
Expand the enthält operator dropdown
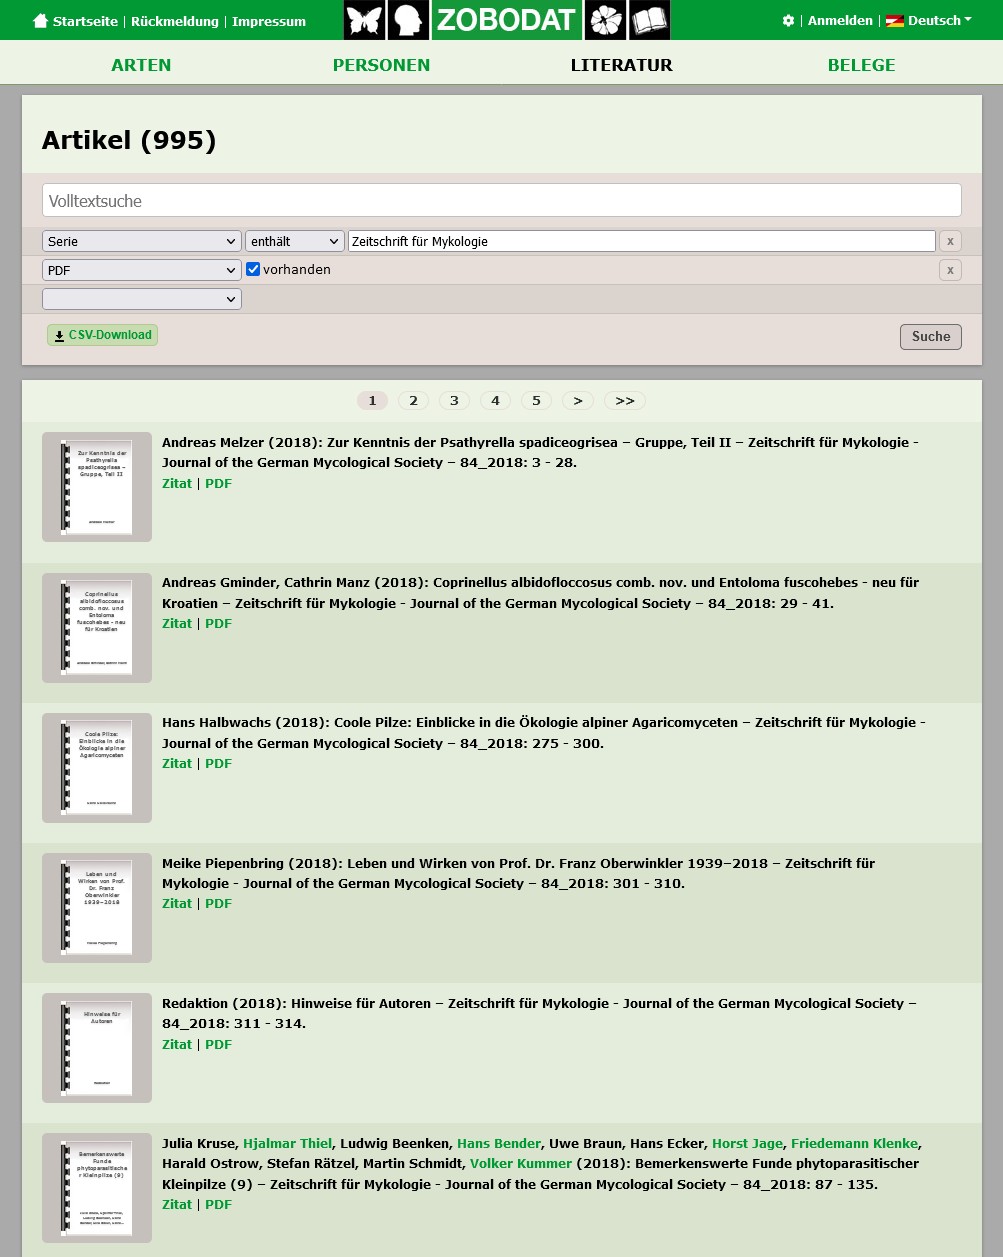point(294,241)
